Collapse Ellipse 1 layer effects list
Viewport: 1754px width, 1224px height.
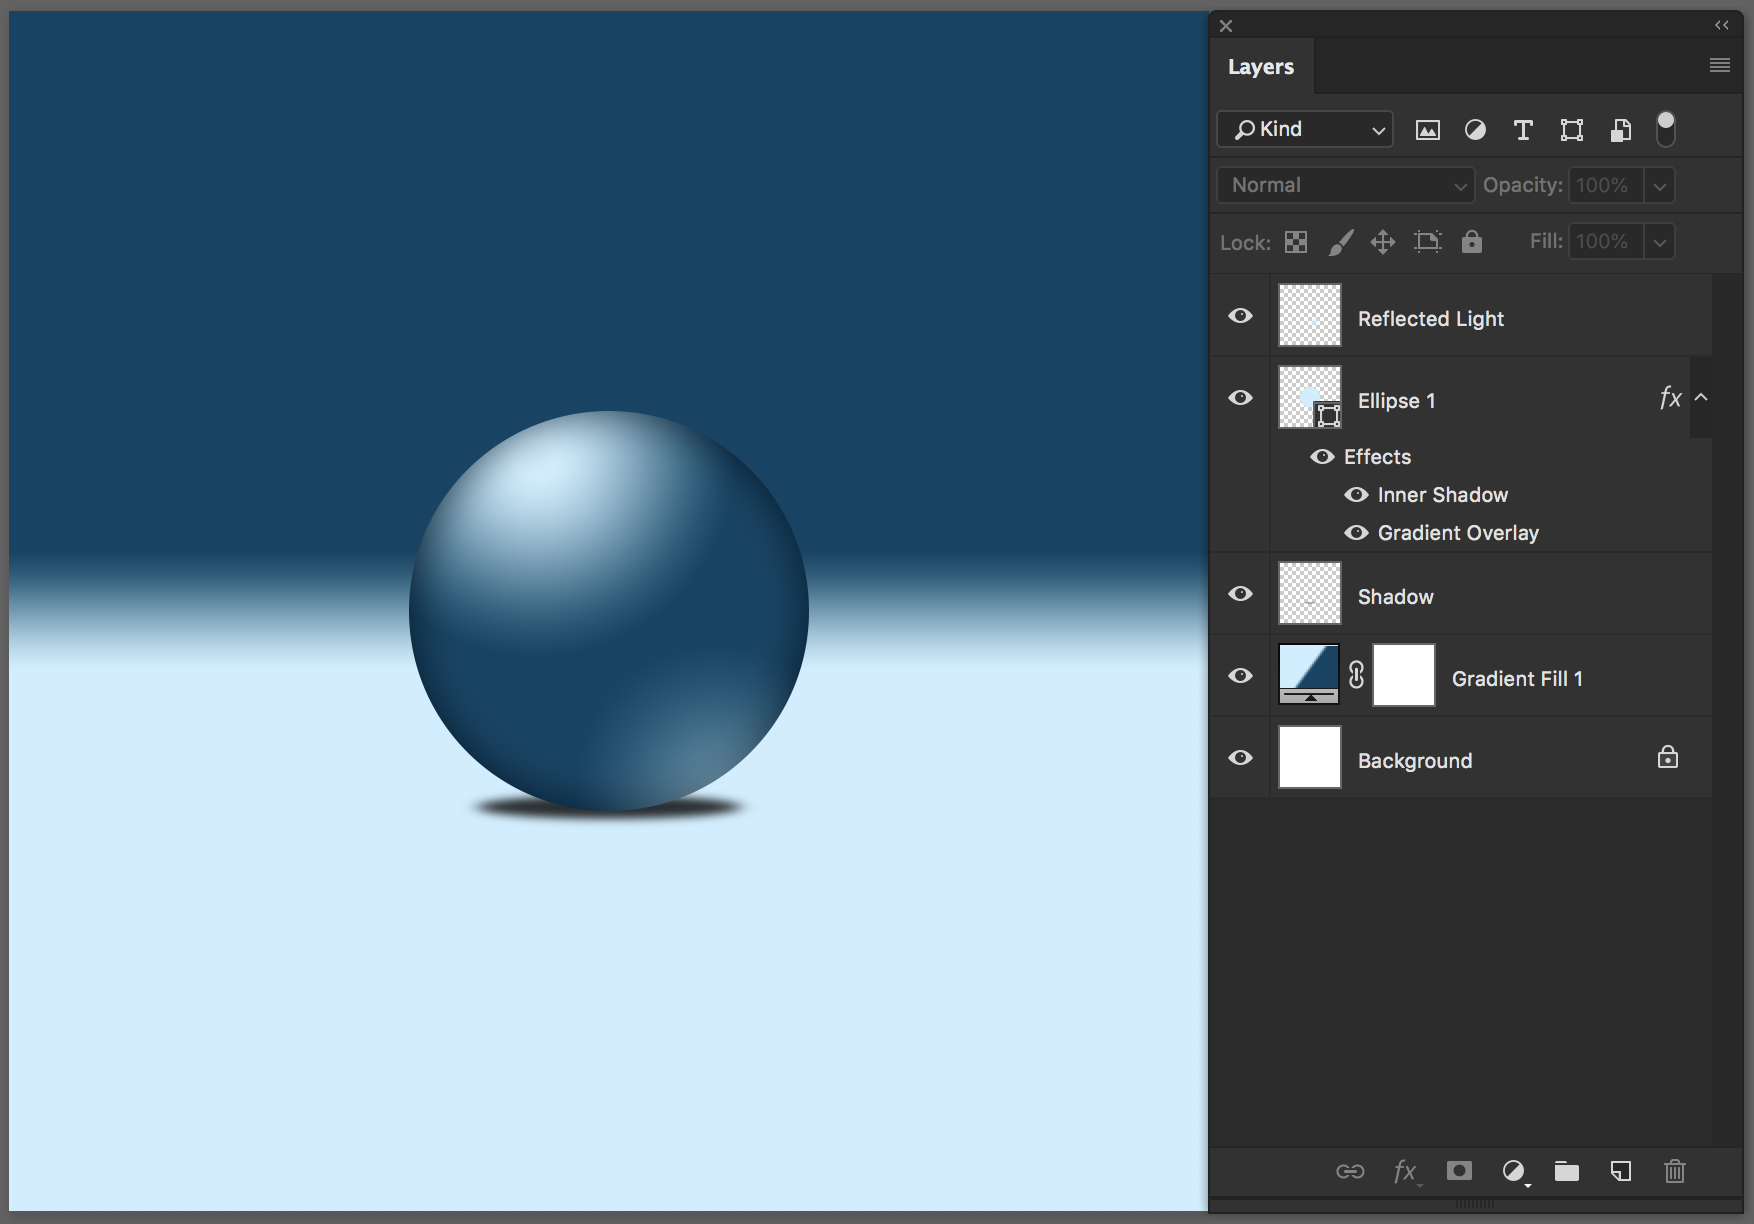1701,398
